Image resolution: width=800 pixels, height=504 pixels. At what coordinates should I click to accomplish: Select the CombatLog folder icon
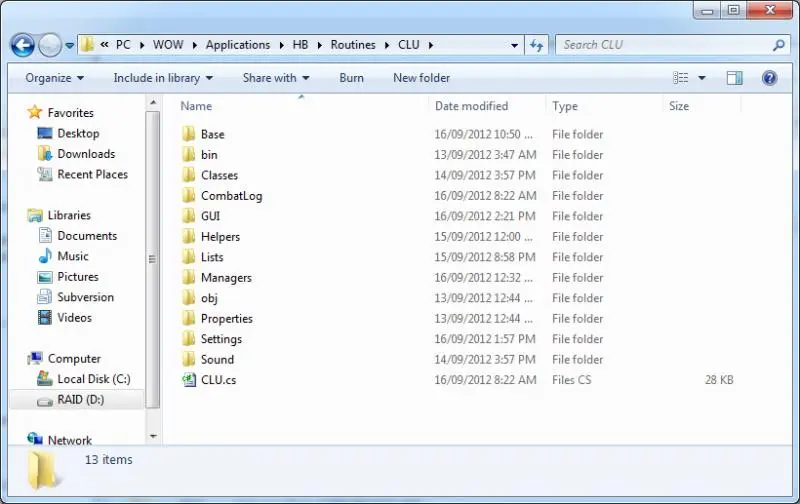click(x=189, y=195)
